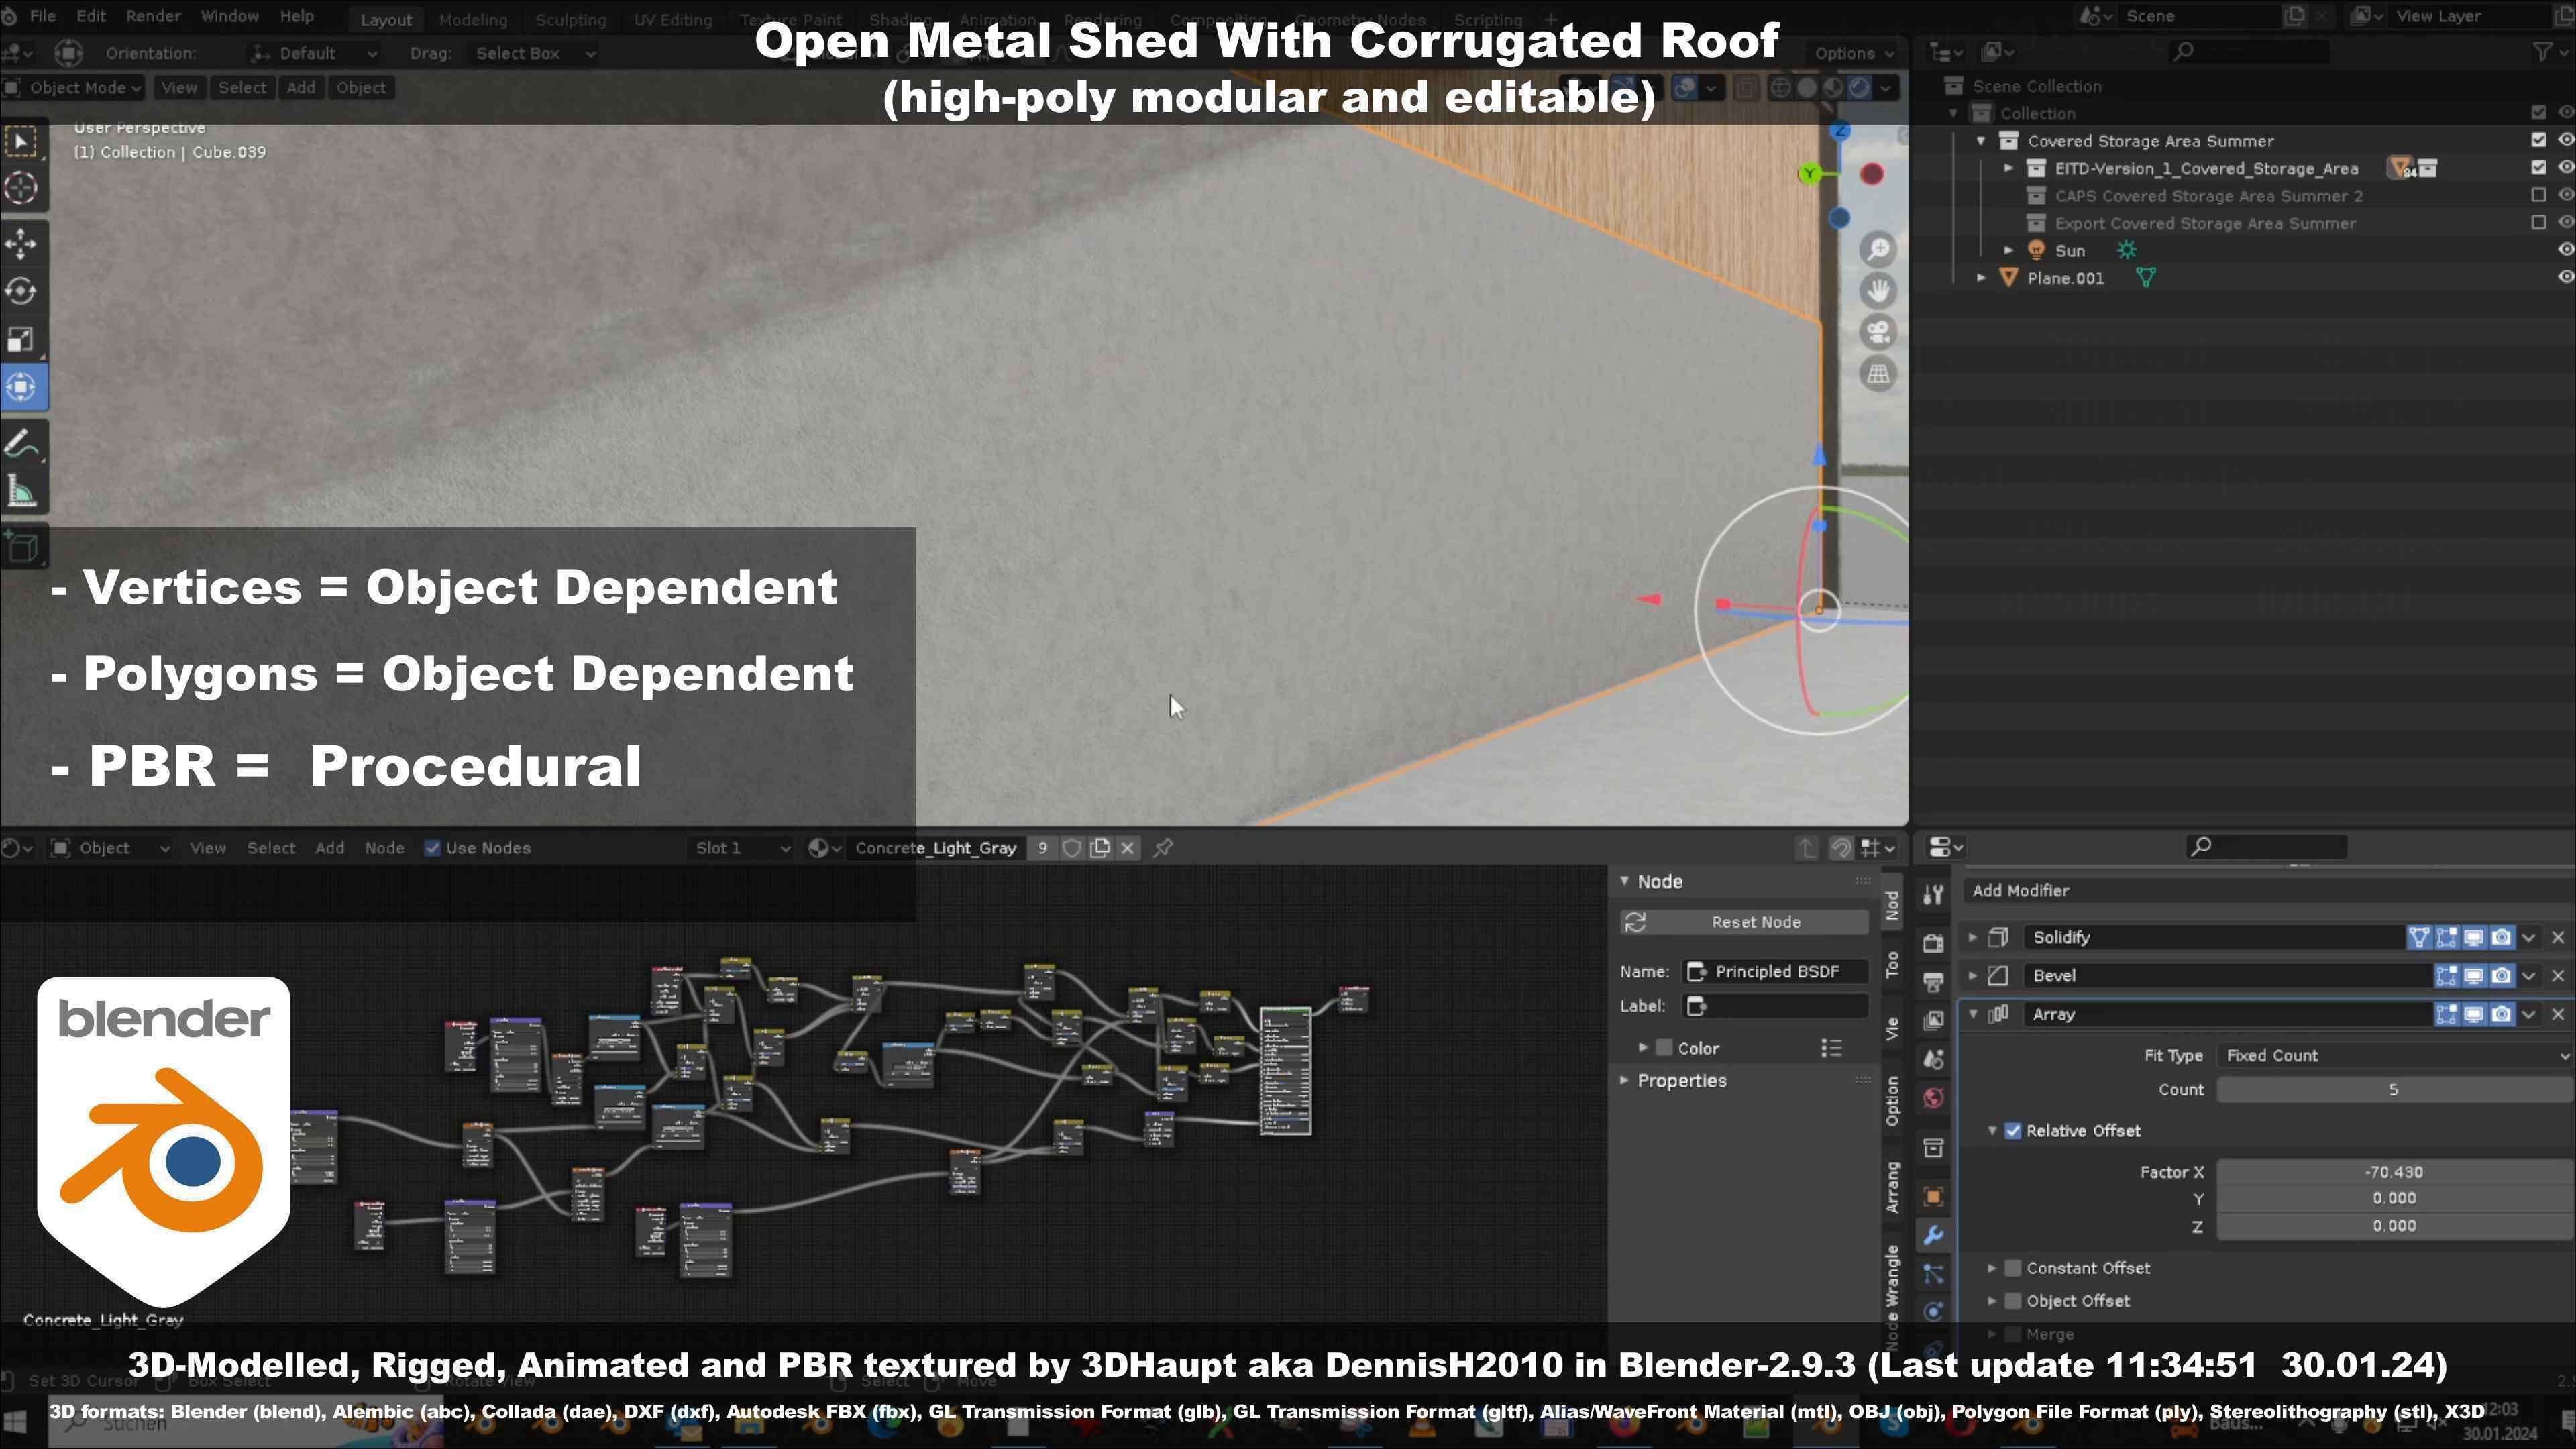Click the Count value field showing 5
2576x1449 pixels.
[2394, 1090]
